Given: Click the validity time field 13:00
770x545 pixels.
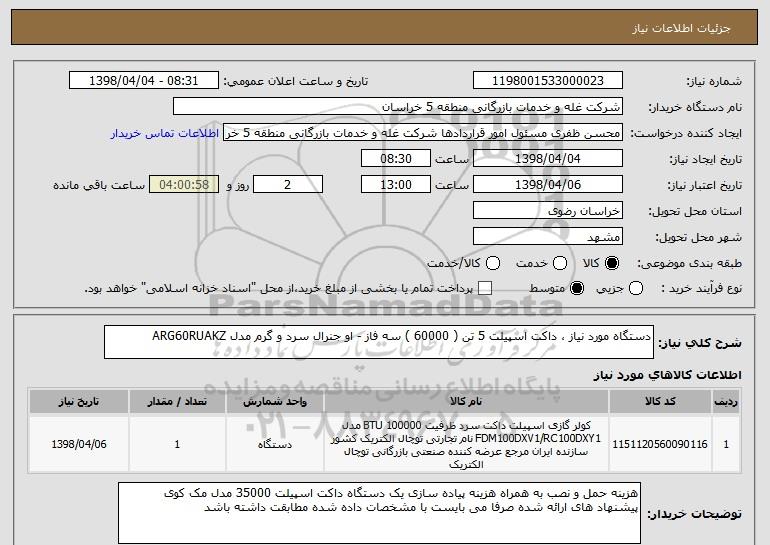Looking at the screenshot, I should [x=396, y=185].
